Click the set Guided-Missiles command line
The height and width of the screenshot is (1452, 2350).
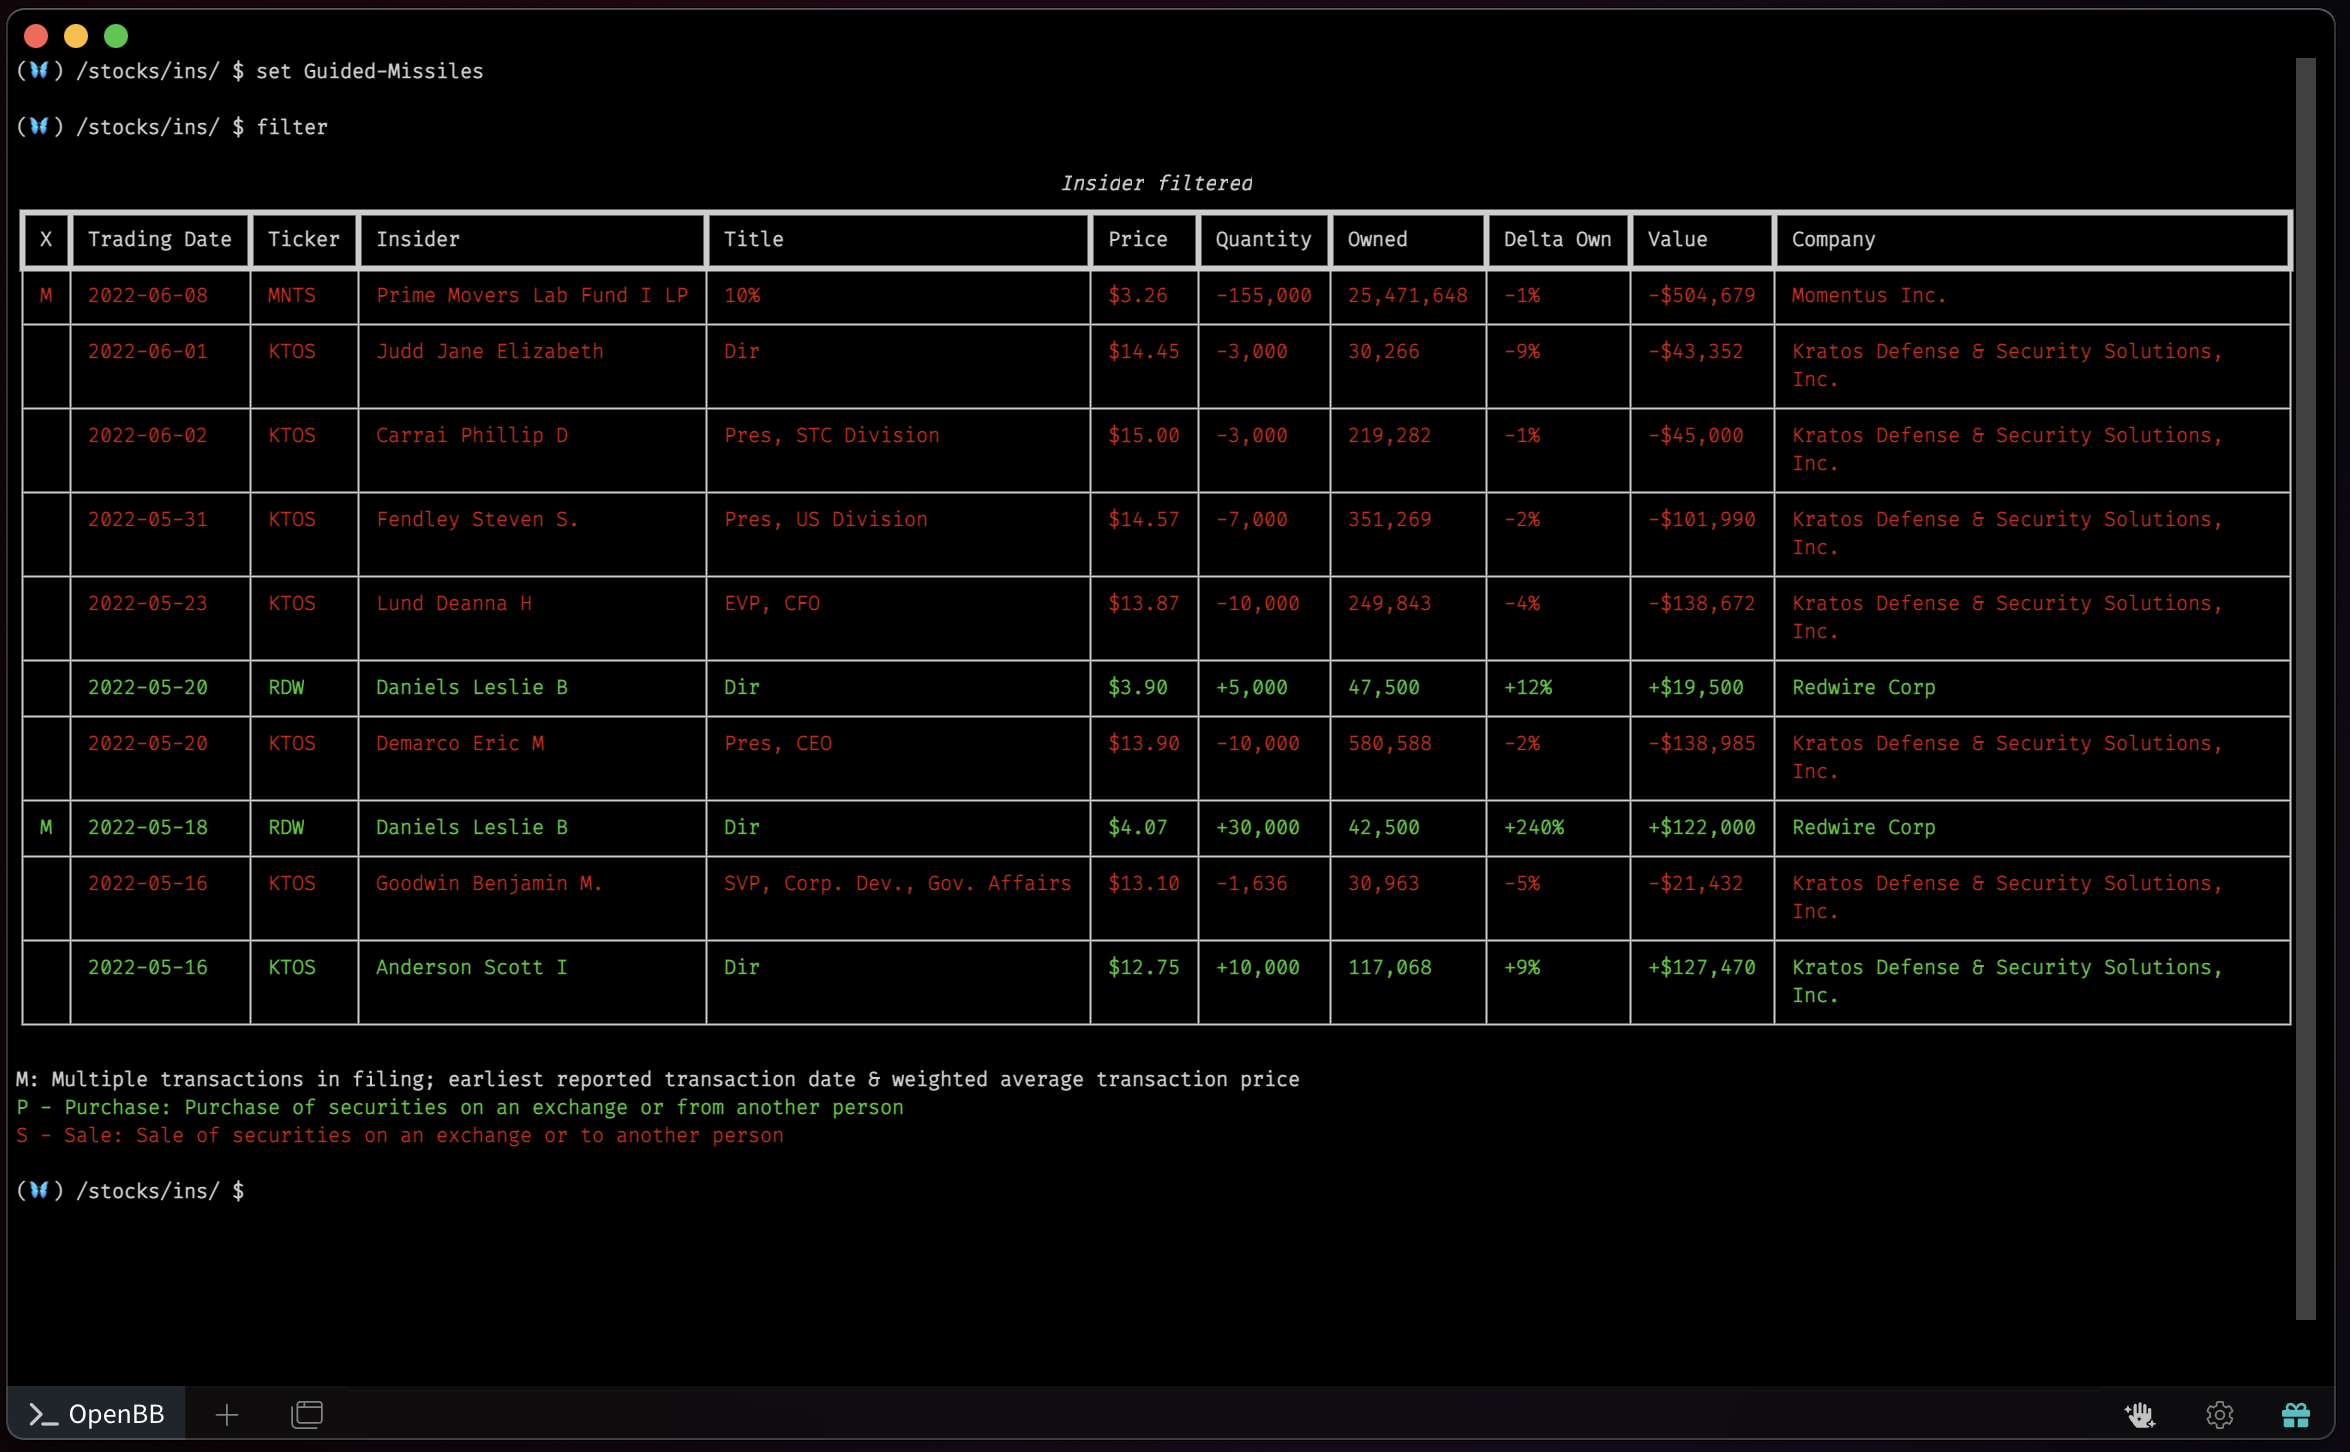[x=250, y=71]
